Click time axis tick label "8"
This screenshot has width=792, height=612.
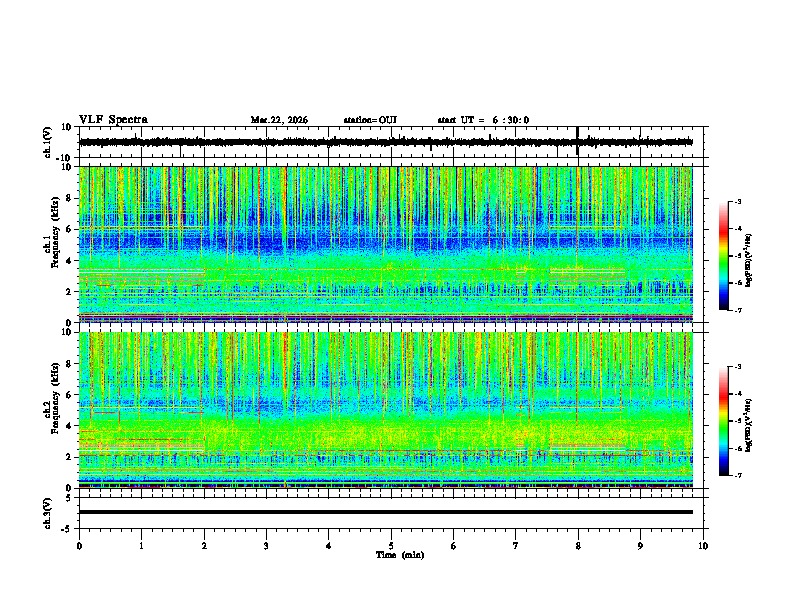[x=578, y=546]
